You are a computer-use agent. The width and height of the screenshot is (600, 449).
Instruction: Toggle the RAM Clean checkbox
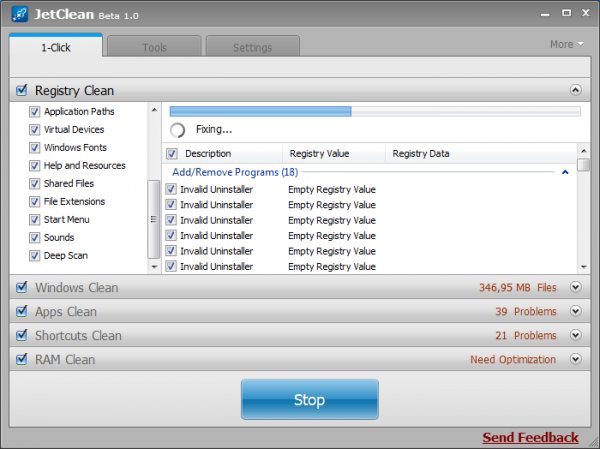pos(22,359)
